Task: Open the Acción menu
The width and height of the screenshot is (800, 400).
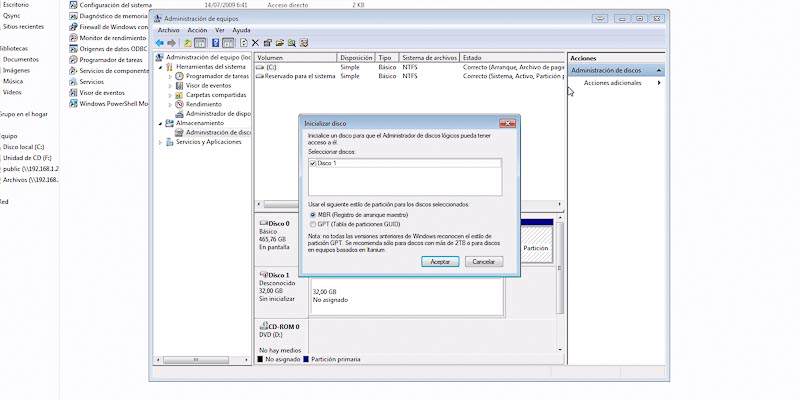Action: (x=197, y=30)
